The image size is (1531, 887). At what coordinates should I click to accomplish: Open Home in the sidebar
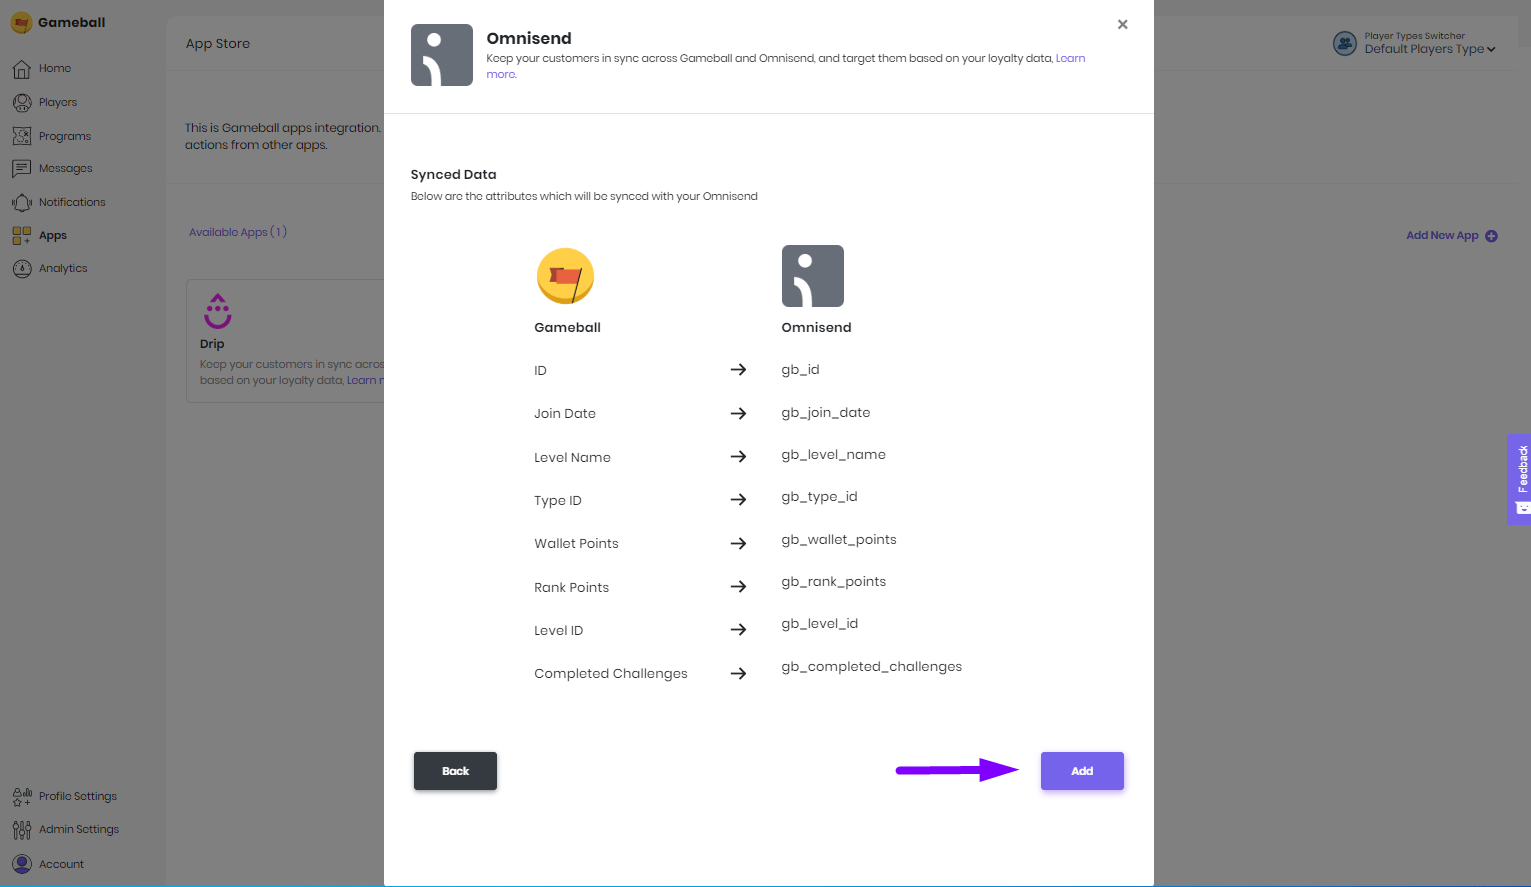55,69
